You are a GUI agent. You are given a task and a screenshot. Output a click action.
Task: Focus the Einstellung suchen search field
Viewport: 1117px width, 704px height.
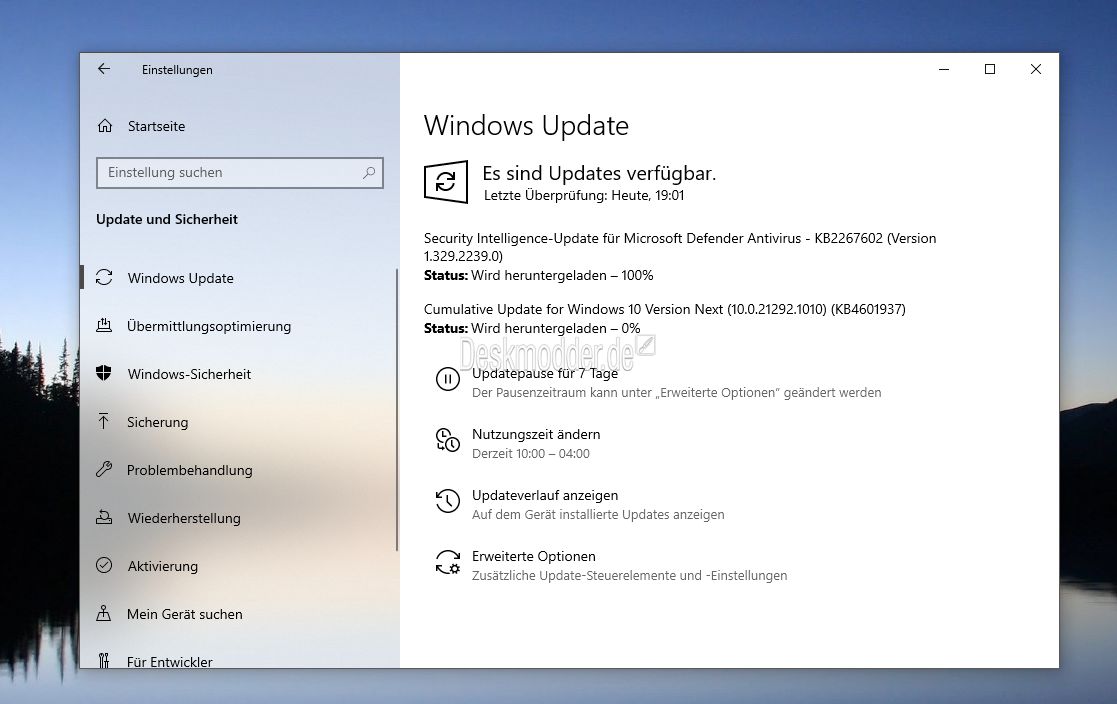(x=239, y=172)
